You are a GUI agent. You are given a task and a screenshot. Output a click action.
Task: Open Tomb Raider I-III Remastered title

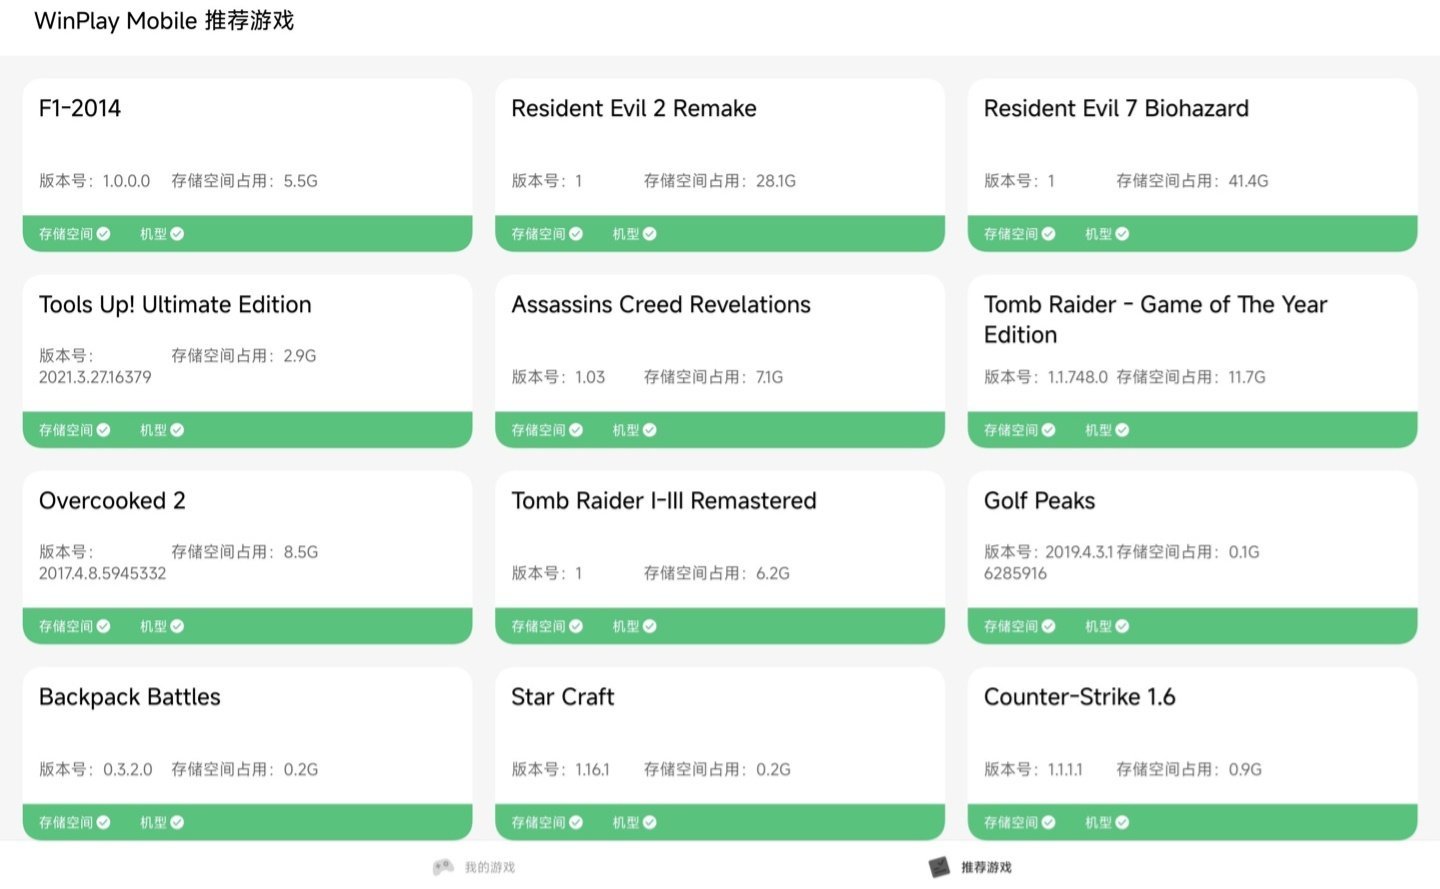[663, 501]
